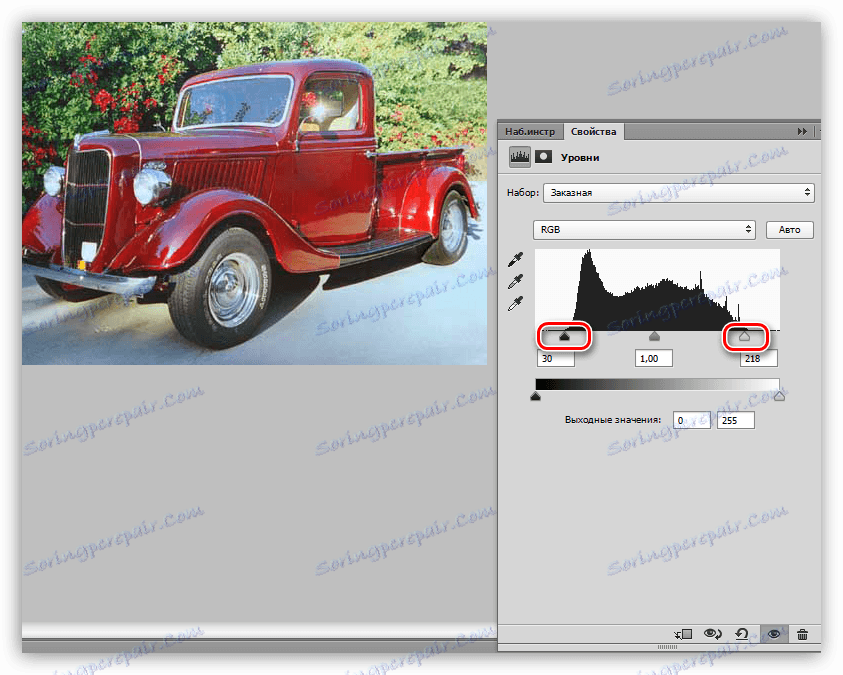Screen dimensions: 843x675
Task: Pick the gray point eyedropper
Action: 515,282
